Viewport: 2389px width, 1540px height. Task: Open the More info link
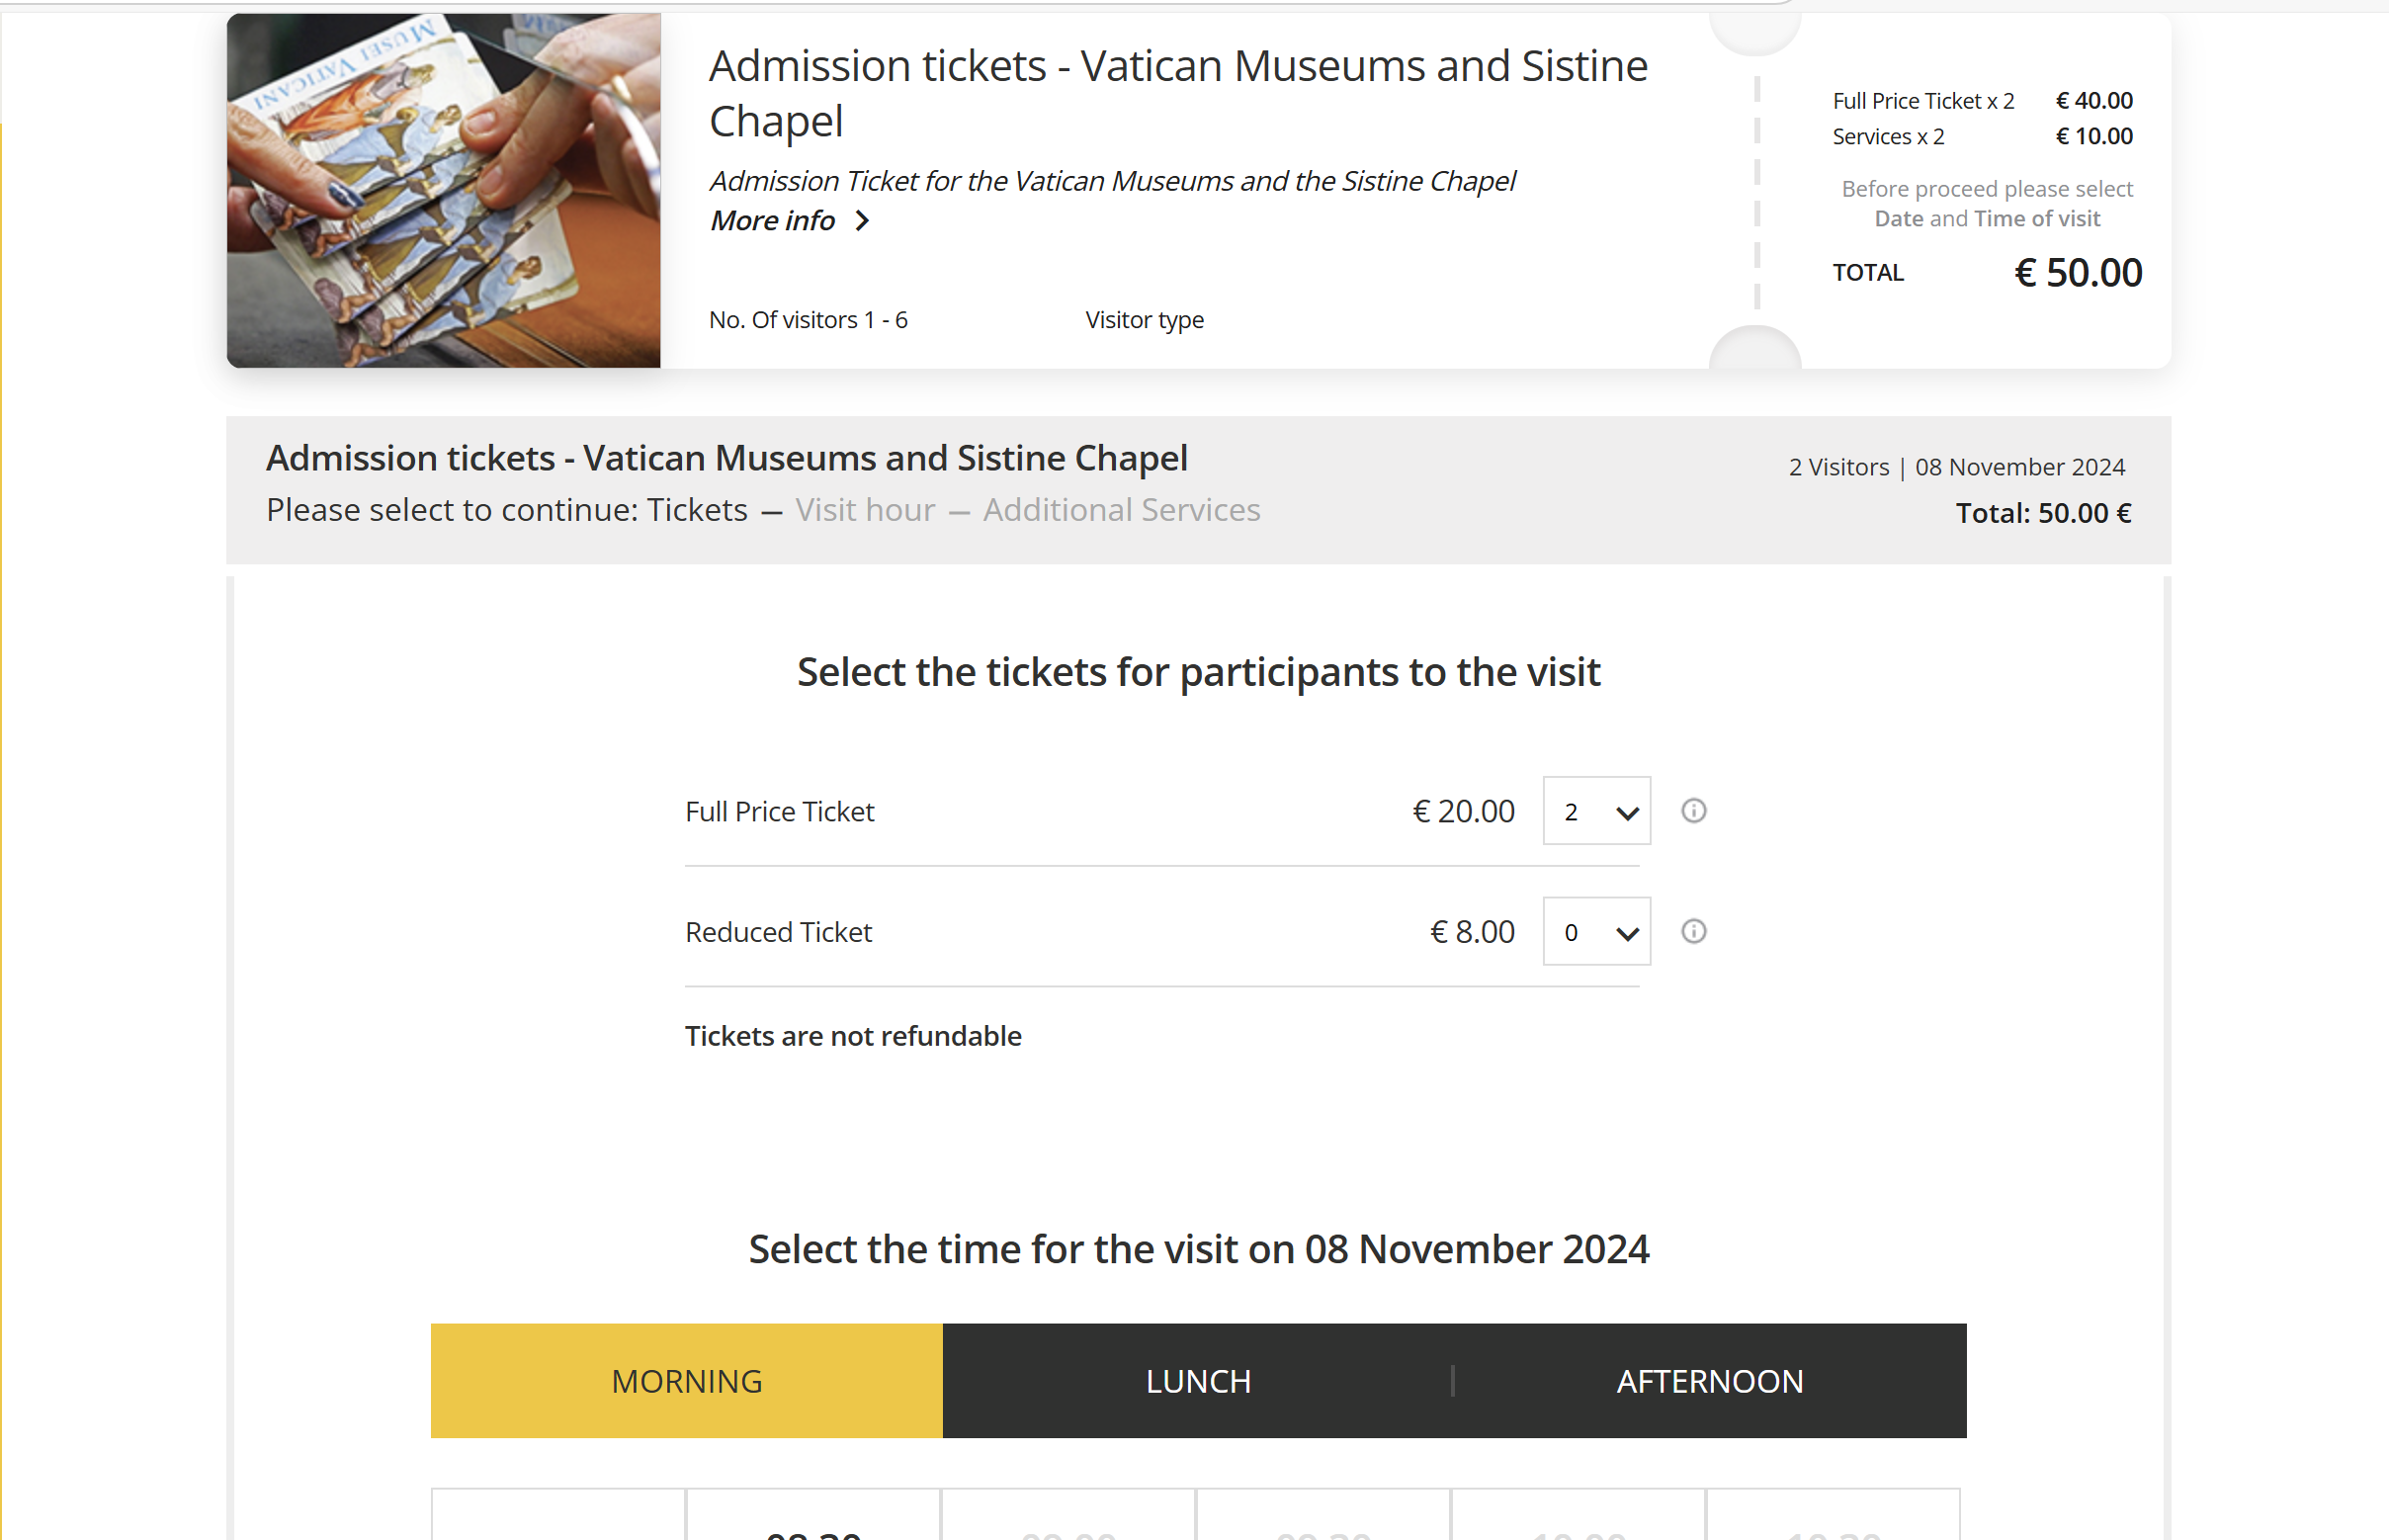[x=772, y=221]
